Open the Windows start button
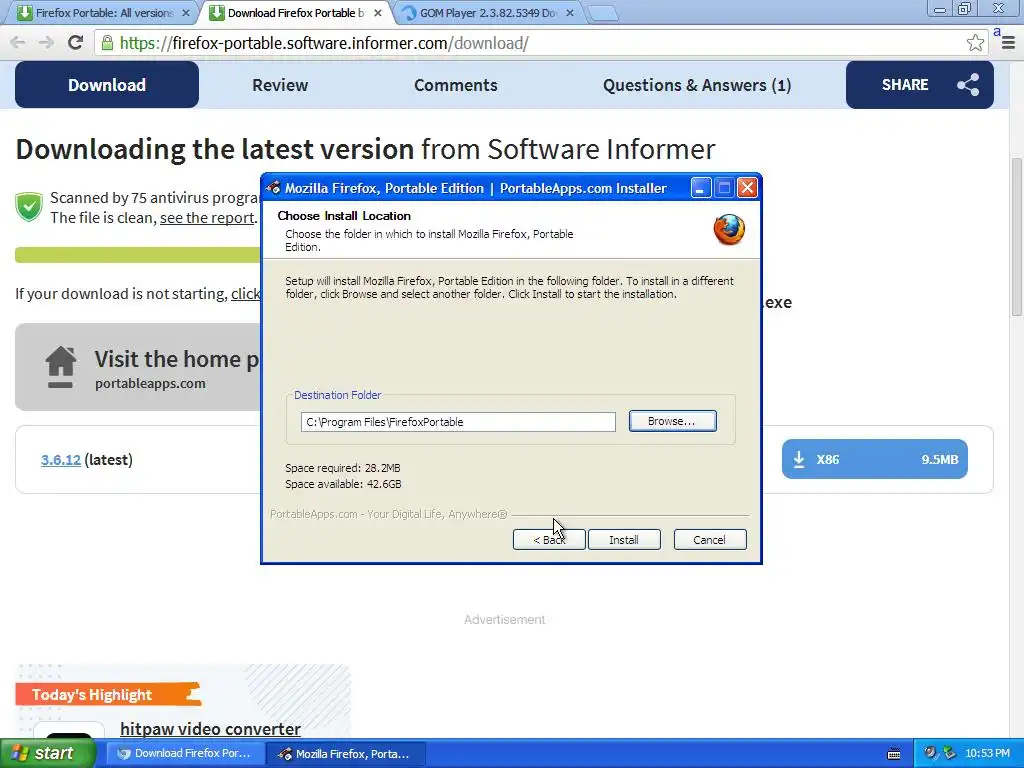1024x768 pixels. (48, 754)
